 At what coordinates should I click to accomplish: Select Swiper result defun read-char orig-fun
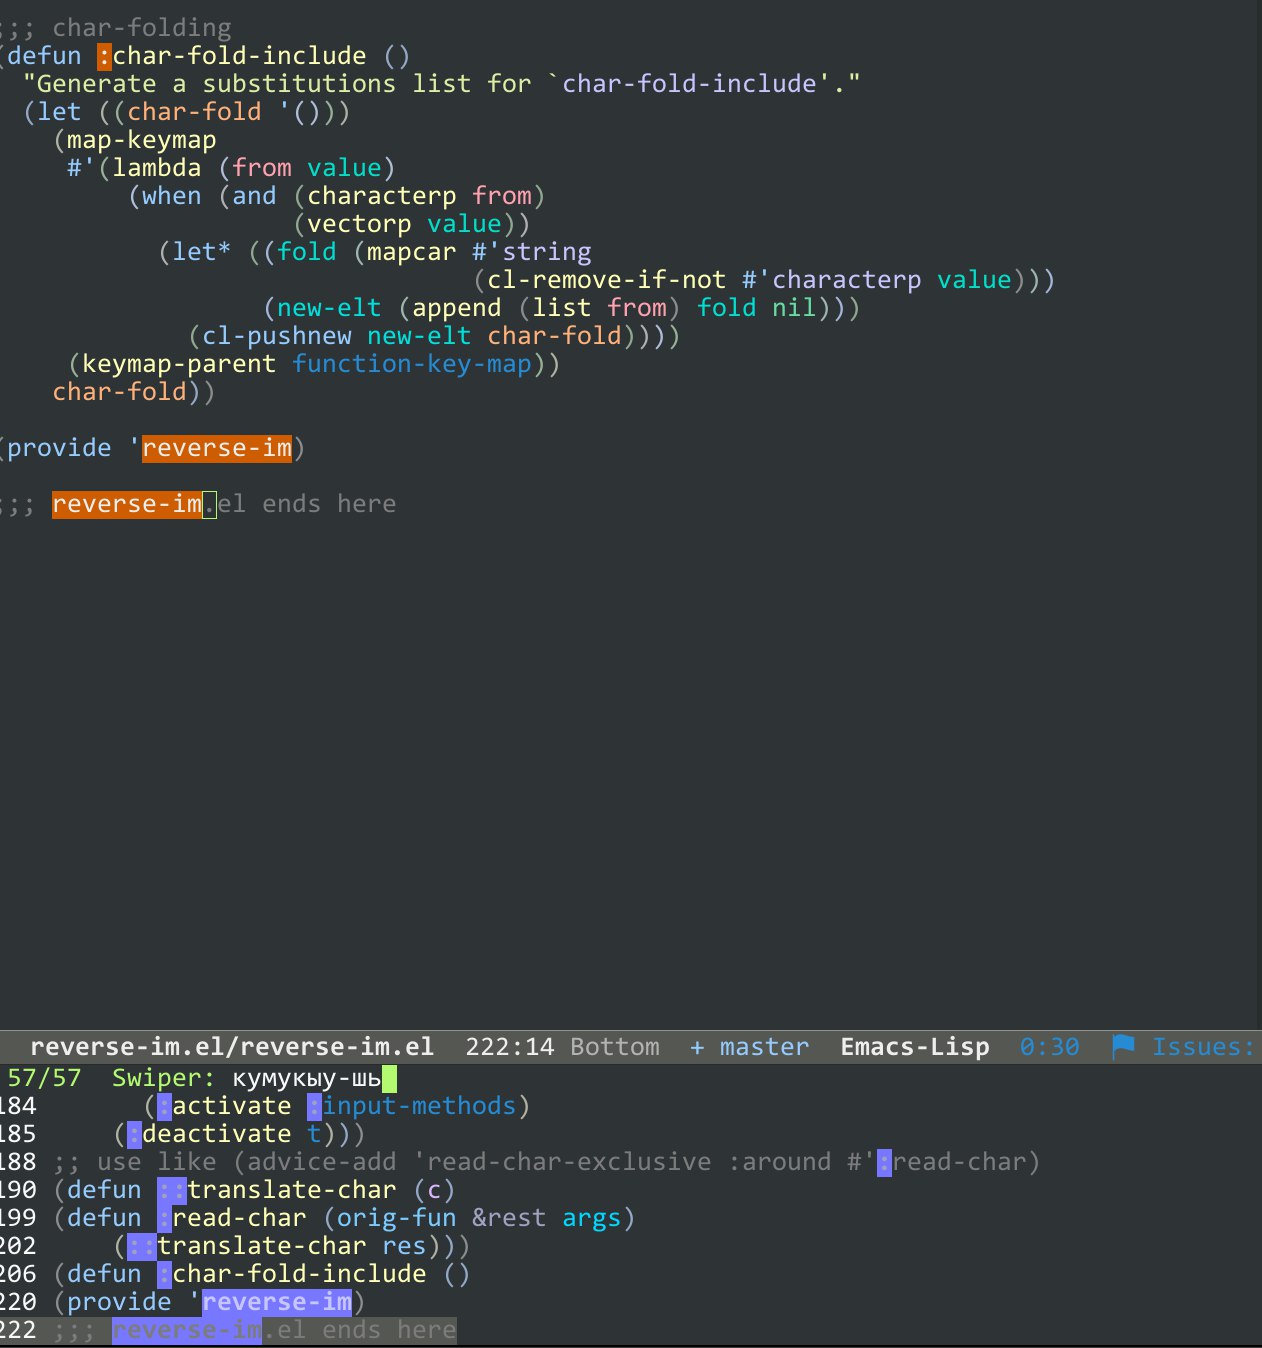[x=631, y=1218]
